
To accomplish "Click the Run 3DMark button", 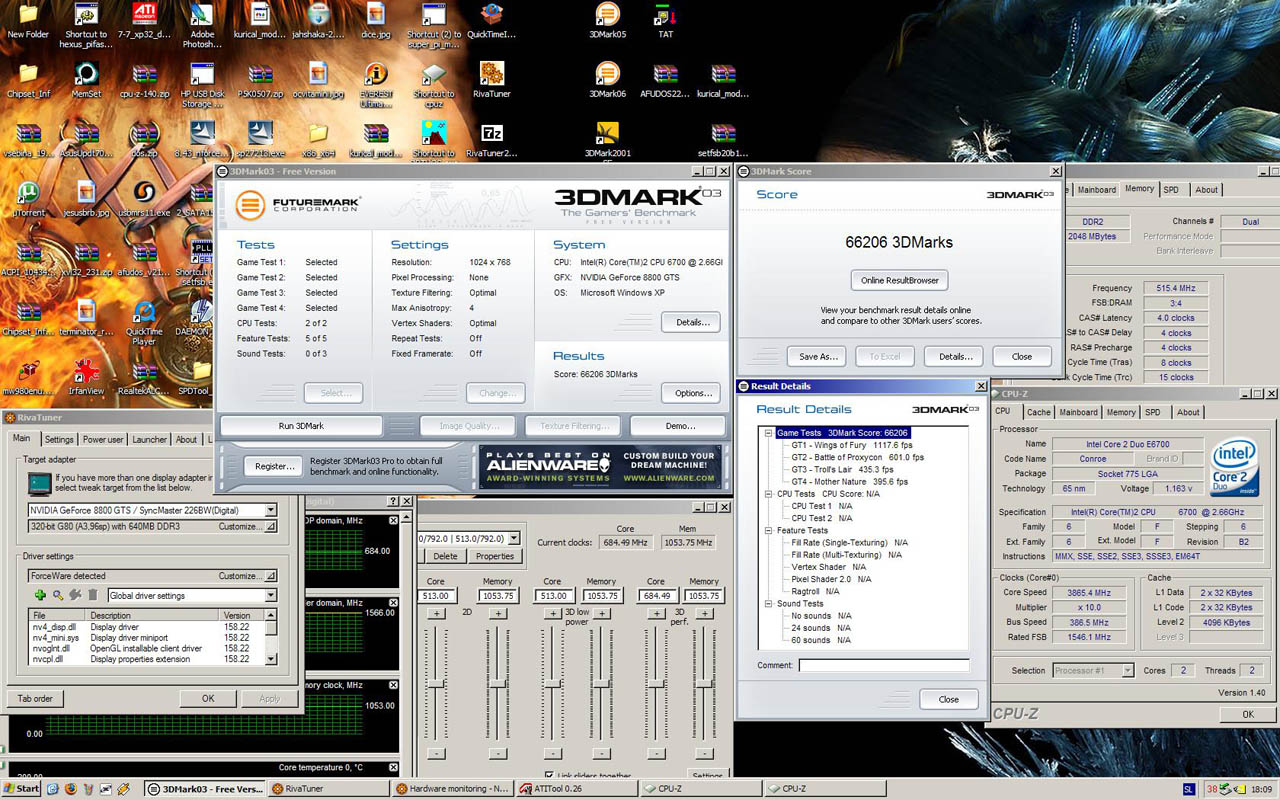I will [301, 426].
